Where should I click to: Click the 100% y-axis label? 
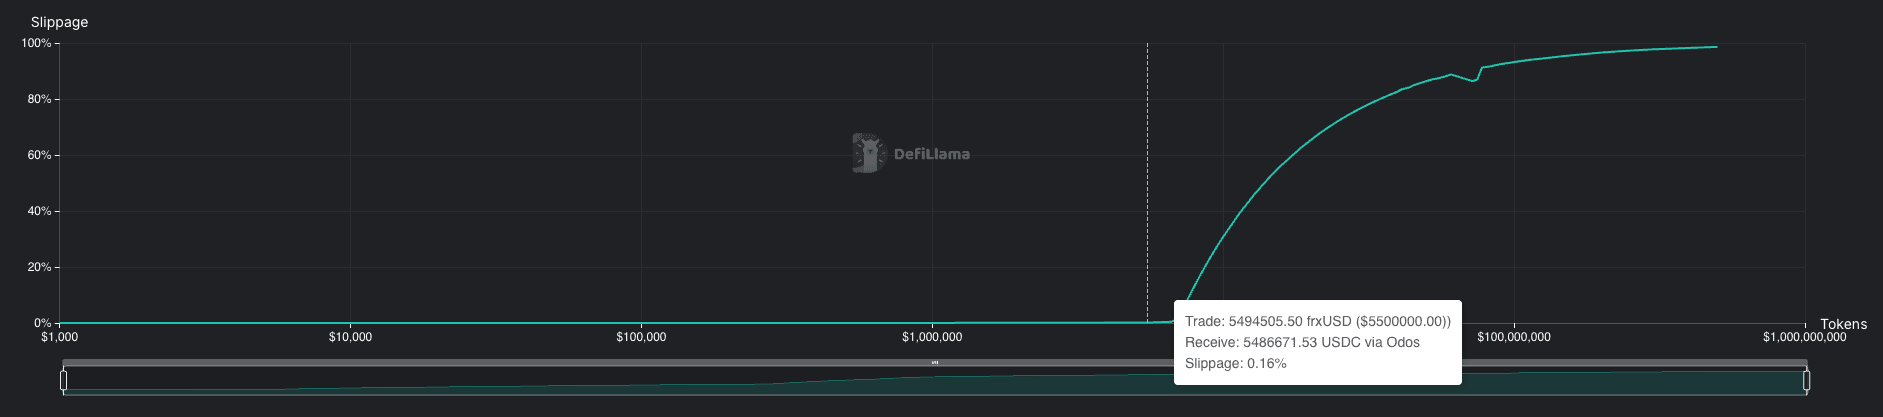pos(36,43)
